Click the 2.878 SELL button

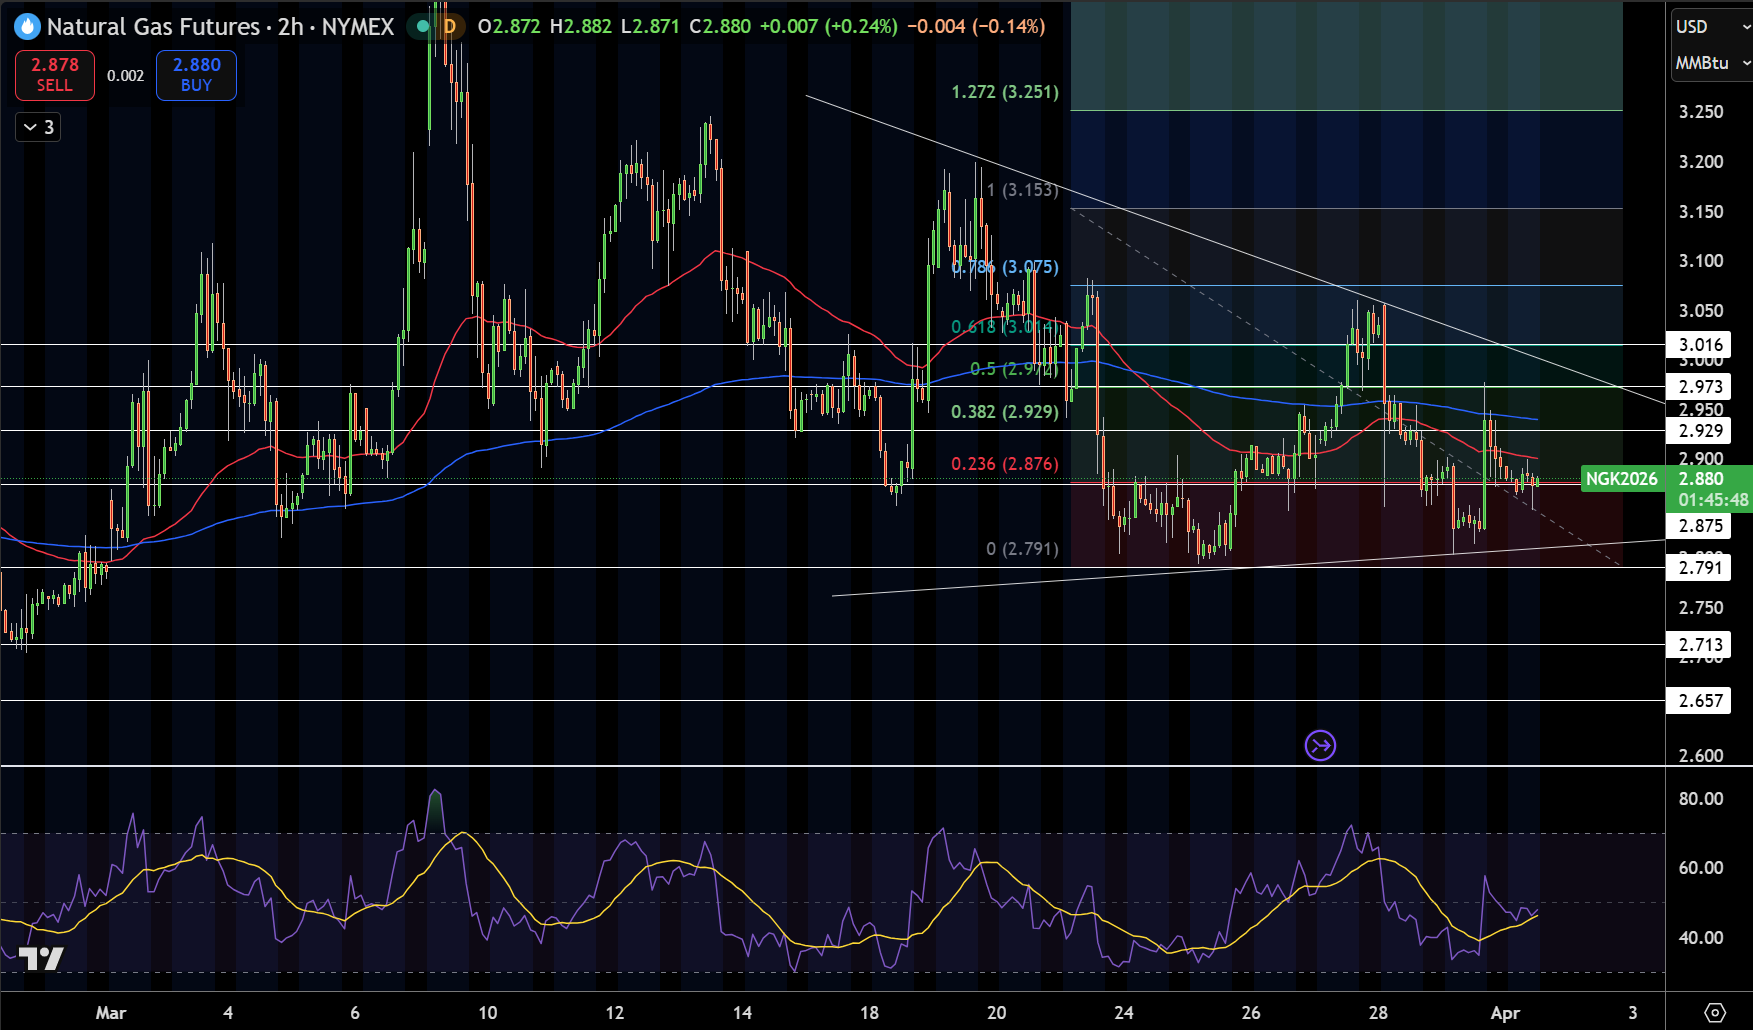(x=55, y=75)
